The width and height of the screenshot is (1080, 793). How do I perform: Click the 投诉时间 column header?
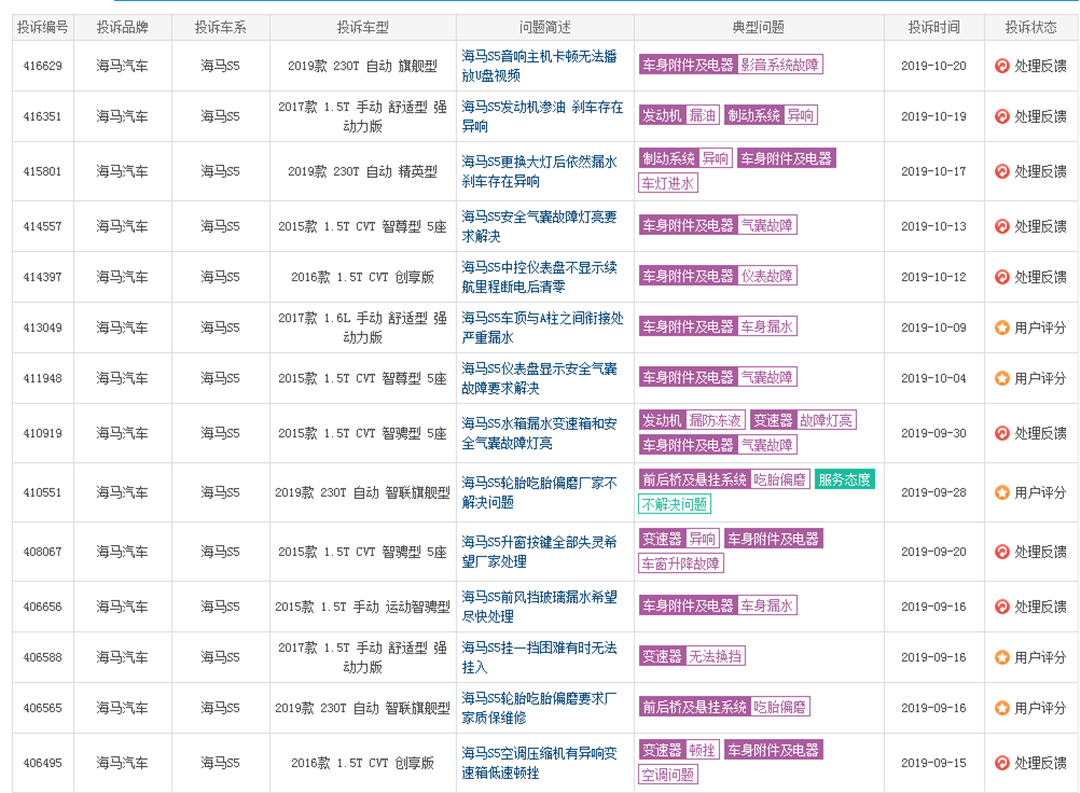coord(933,28)
